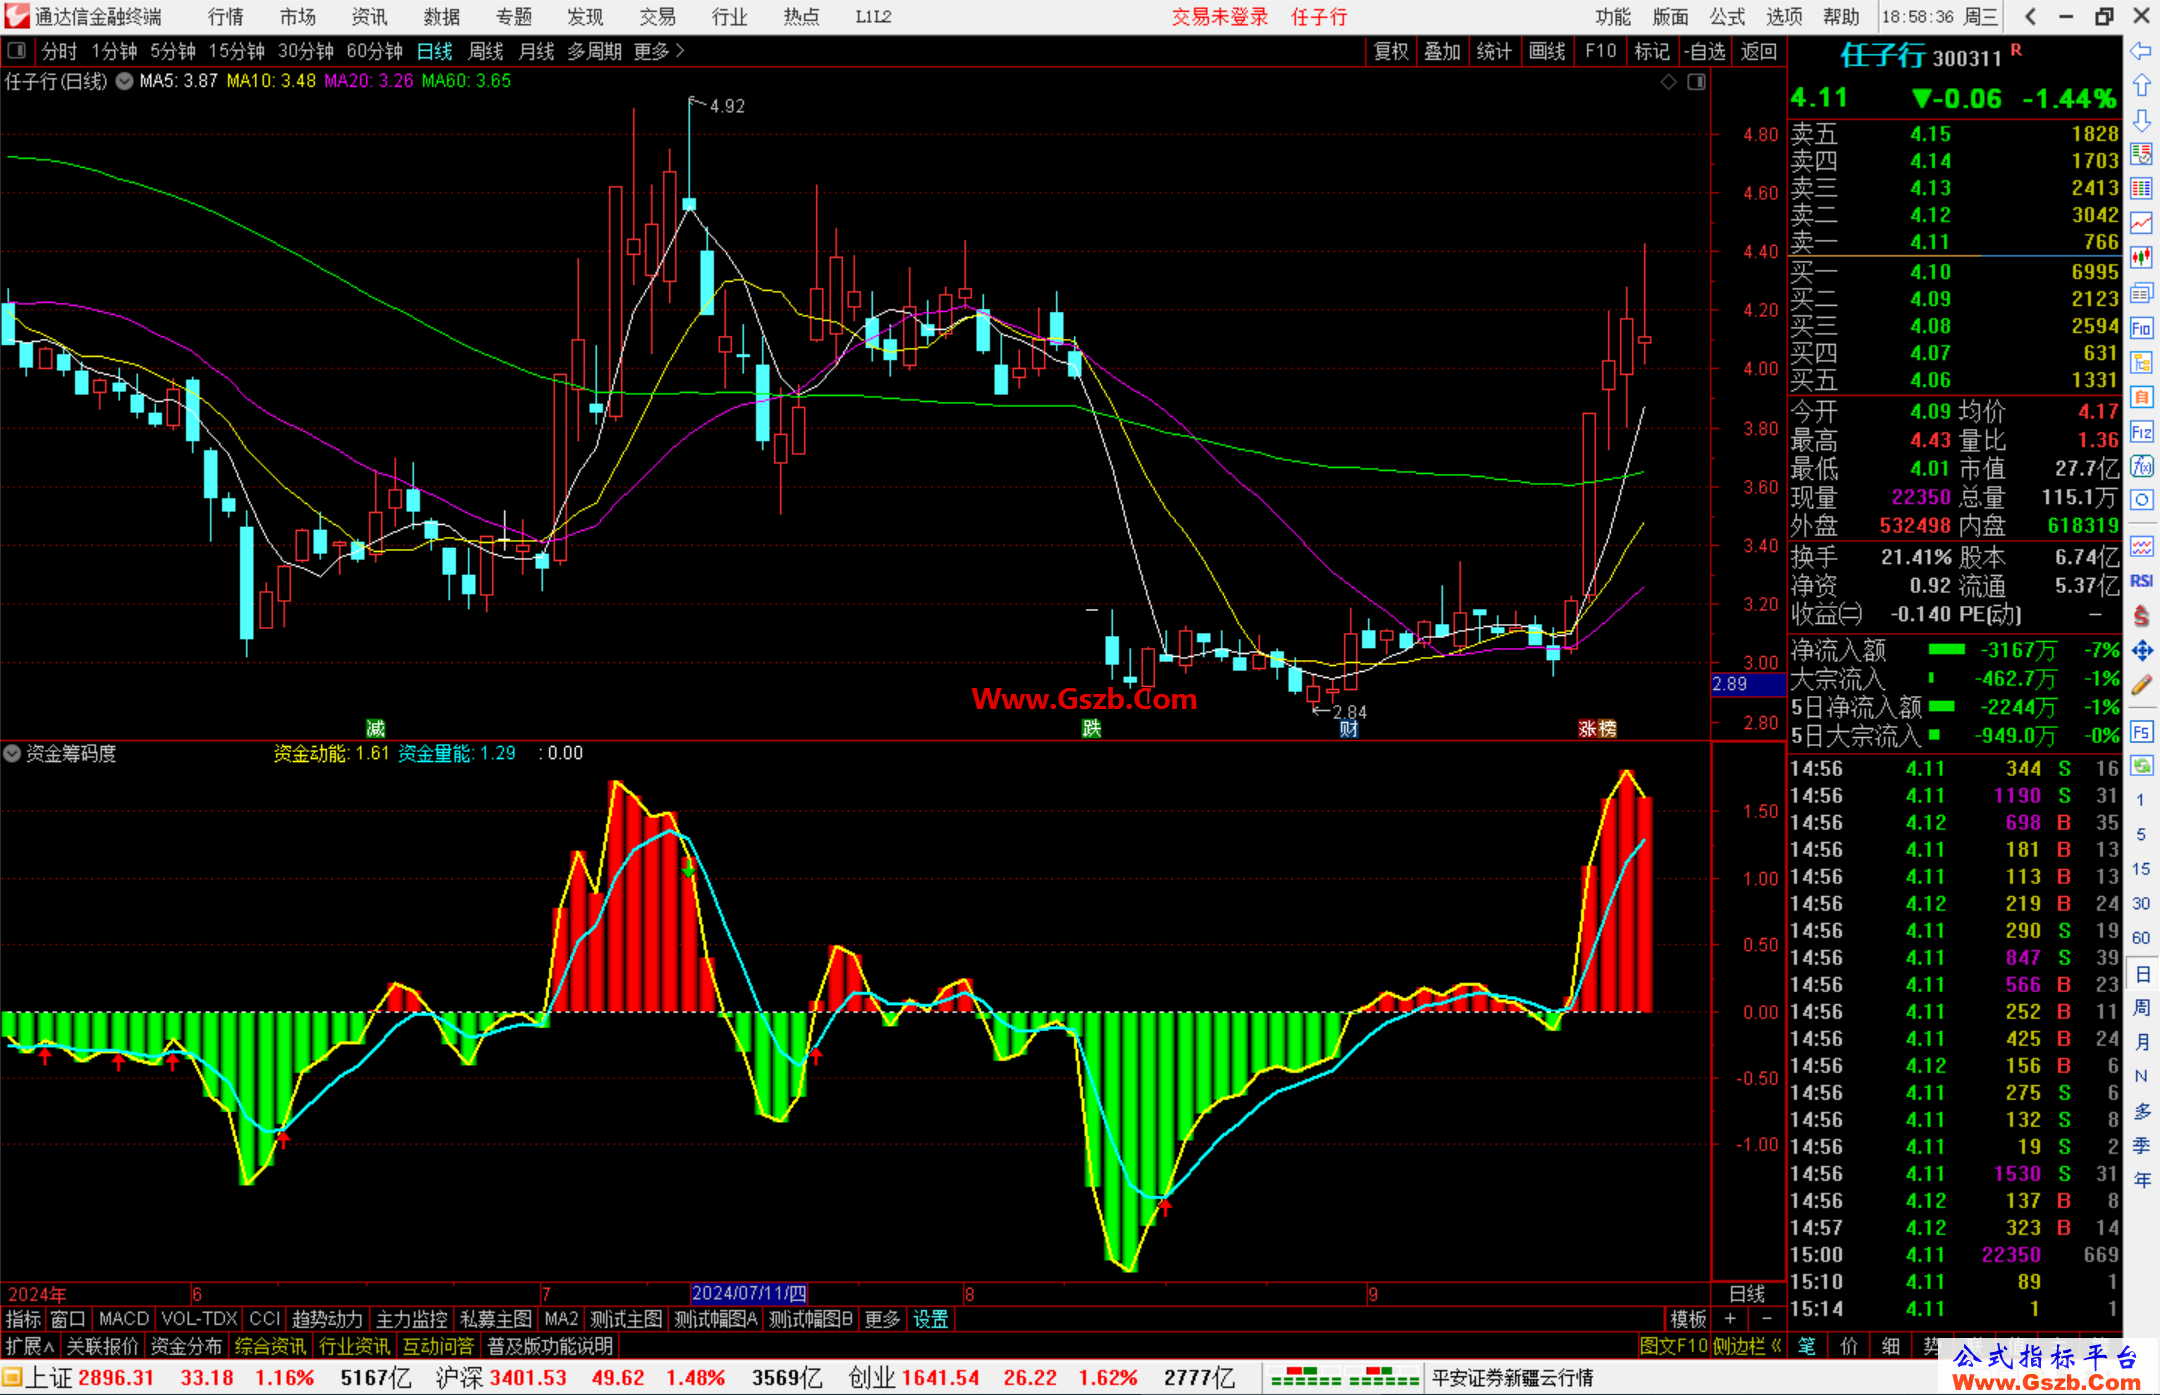Select weekly period '周' in sidebar
The width and height of the screenshot is (2160, 1395).
tap(2141, 1007)
